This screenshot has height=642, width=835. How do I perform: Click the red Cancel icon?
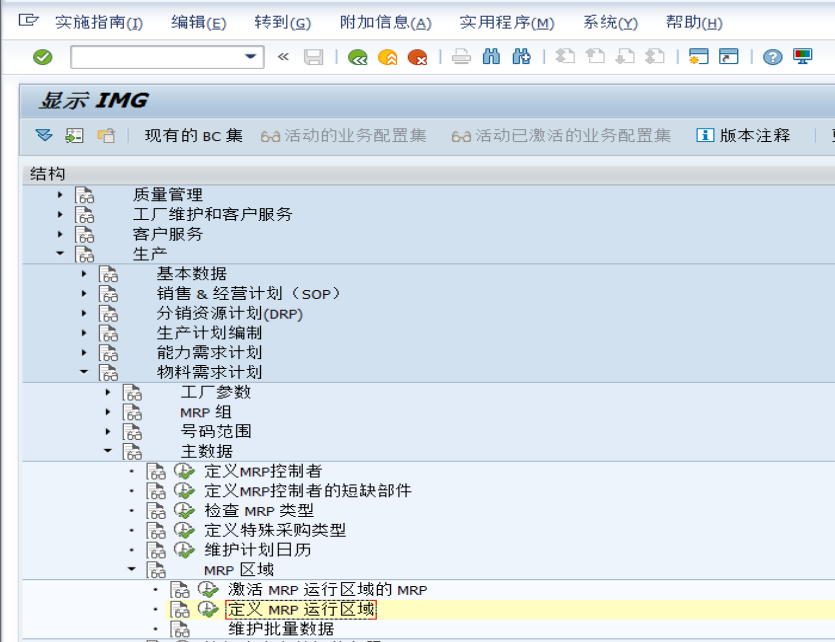coord(418,56)
